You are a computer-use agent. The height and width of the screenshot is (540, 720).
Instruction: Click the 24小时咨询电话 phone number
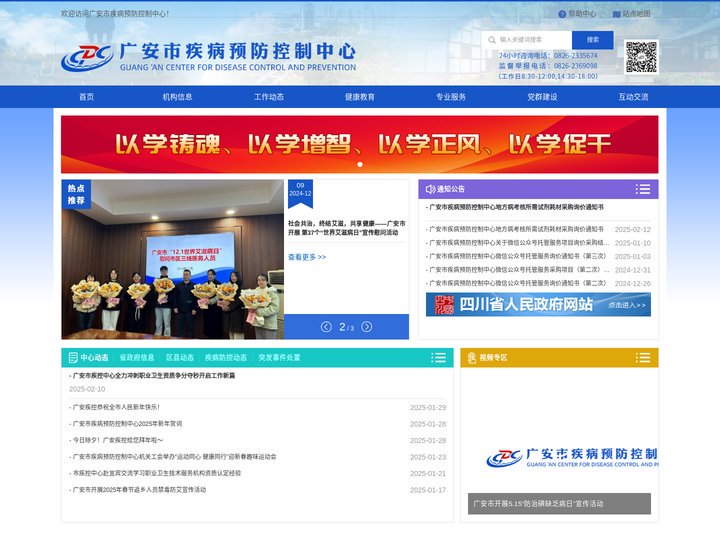pos(575,55)
